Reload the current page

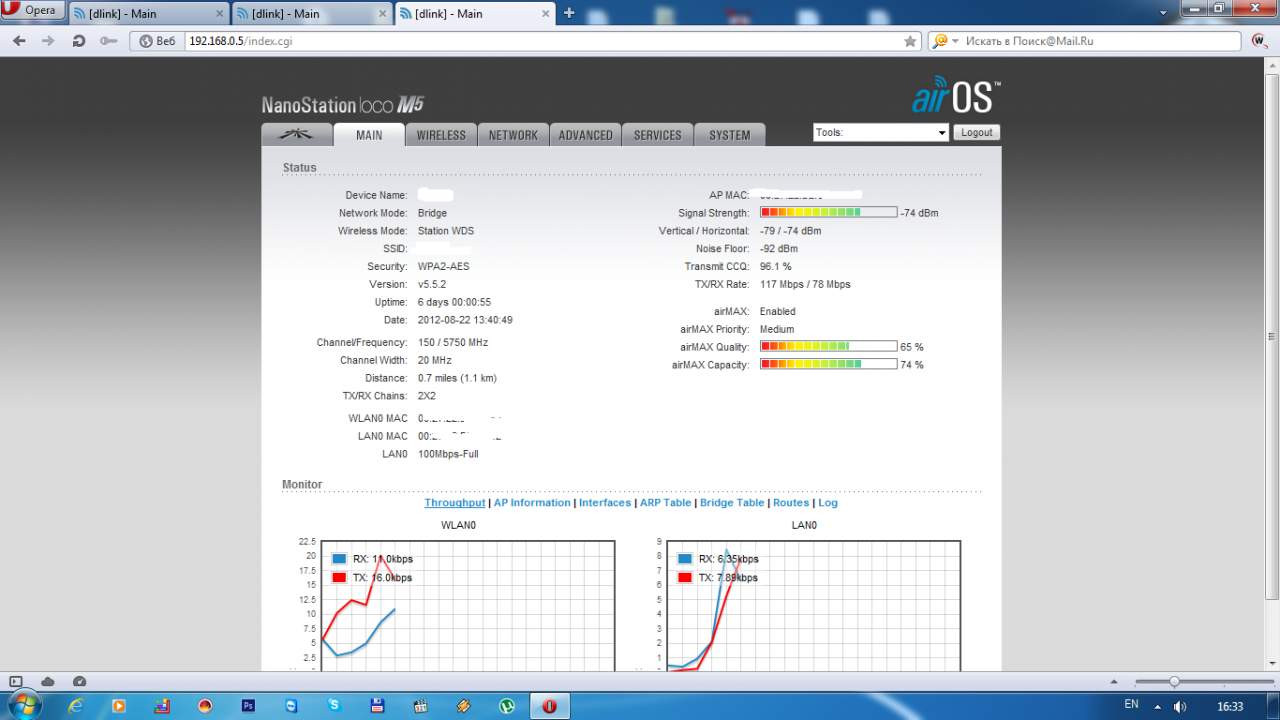point(79,41)
